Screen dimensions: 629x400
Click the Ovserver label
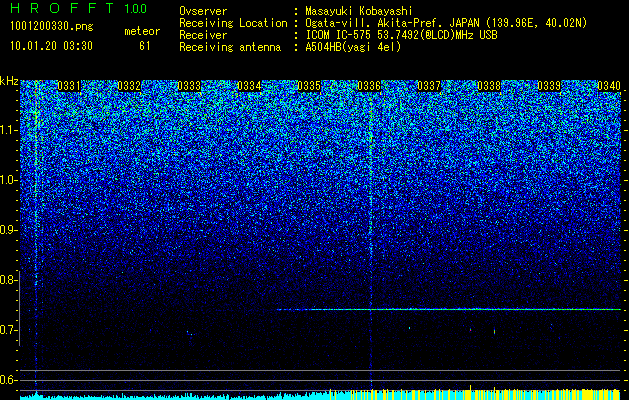(203, 11)
